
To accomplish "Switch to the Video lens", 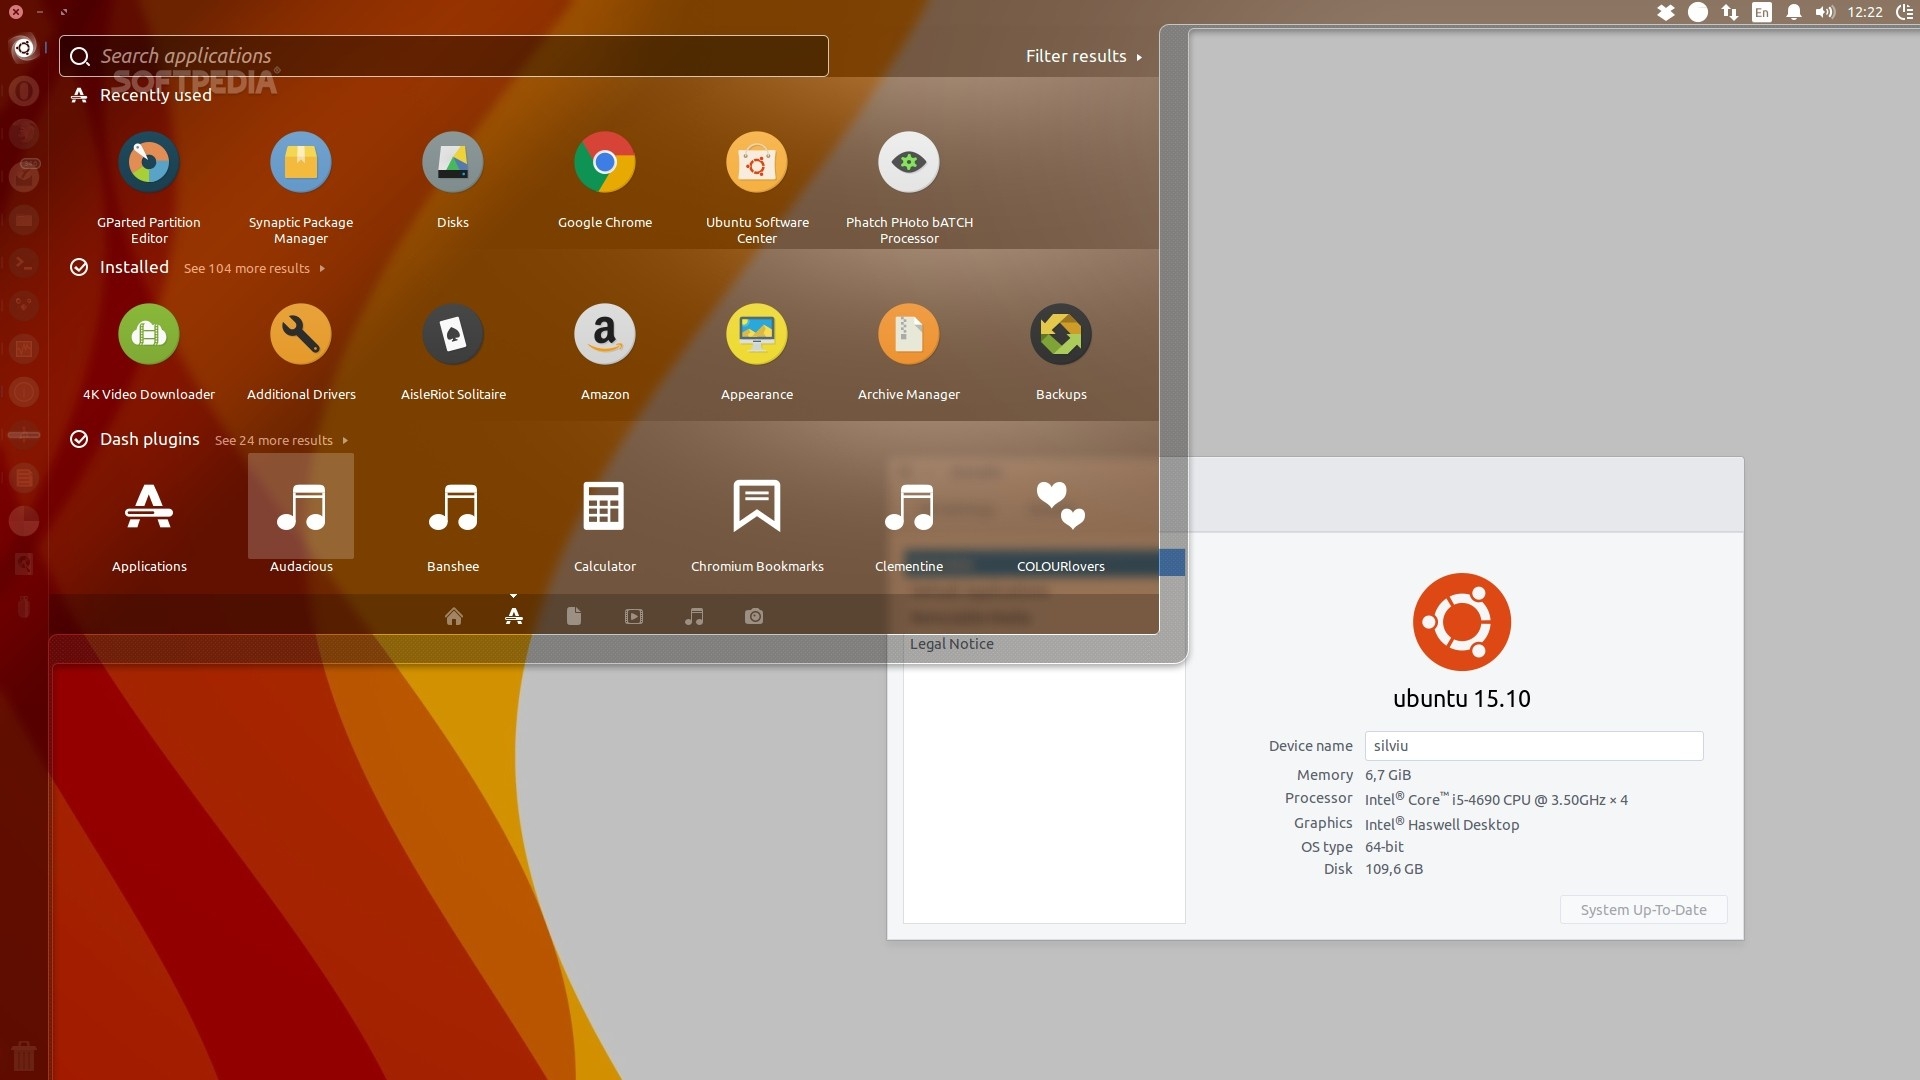I will tap(634, 616).
